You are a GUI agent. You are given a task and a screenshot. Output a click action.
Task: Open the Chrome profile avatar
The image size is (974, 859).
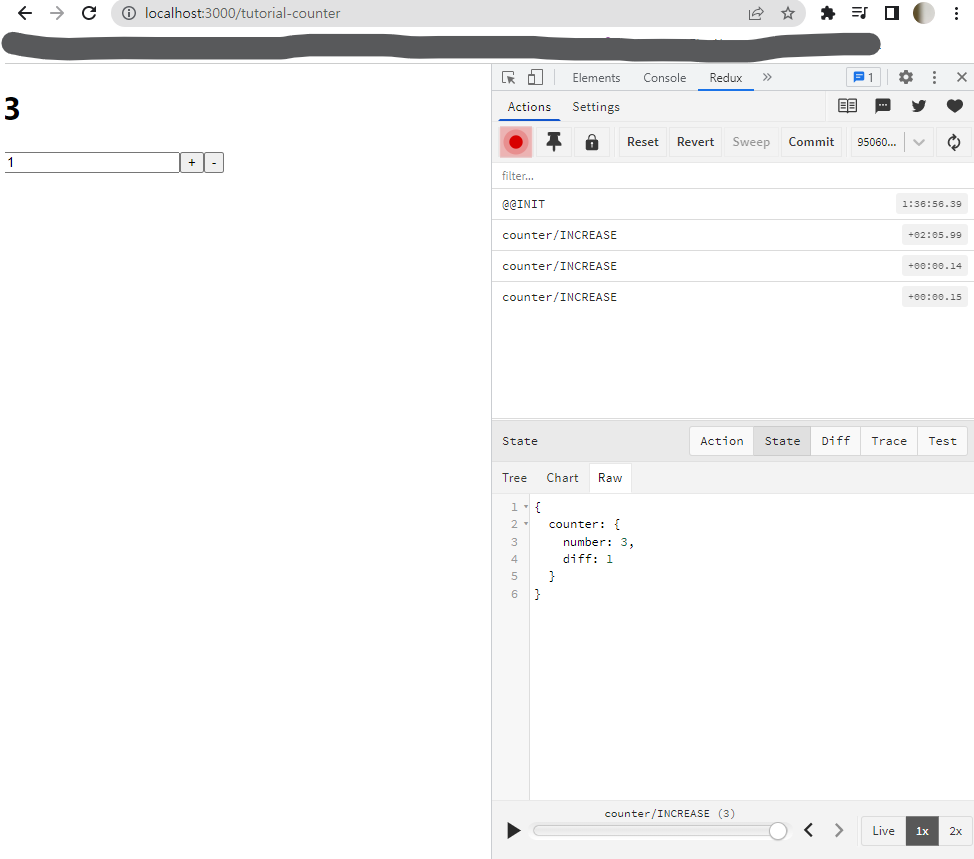click(923, 13)
